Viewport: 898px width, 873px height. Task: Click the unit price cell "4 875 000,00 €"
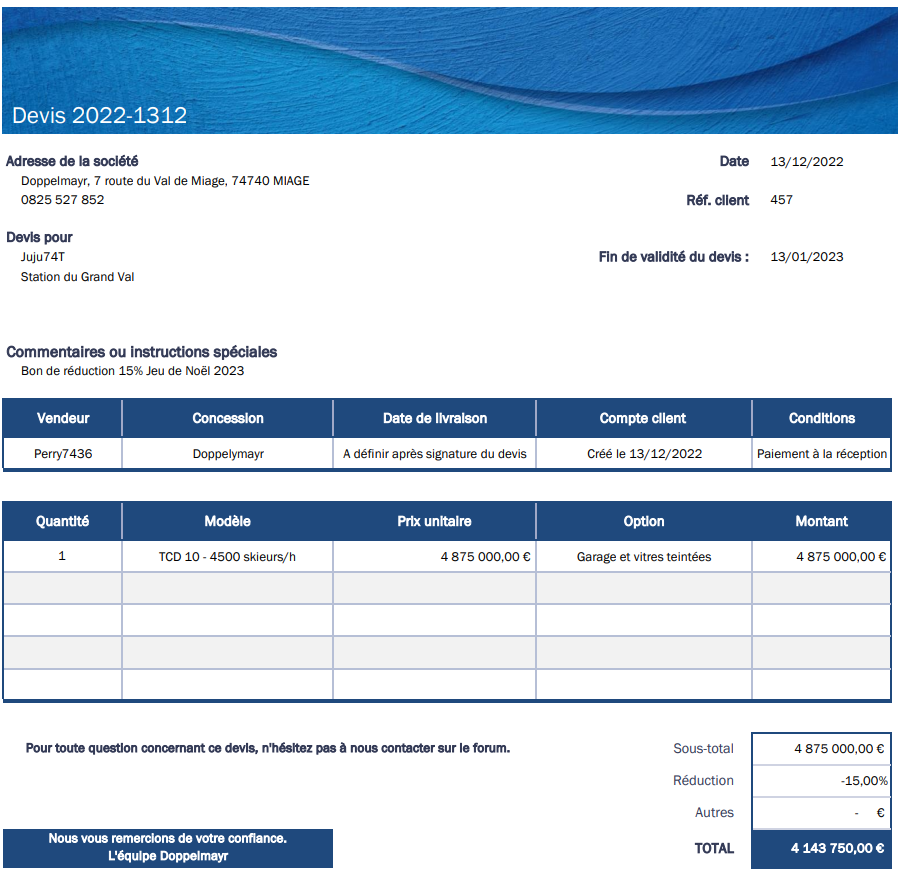click(435, 557)
